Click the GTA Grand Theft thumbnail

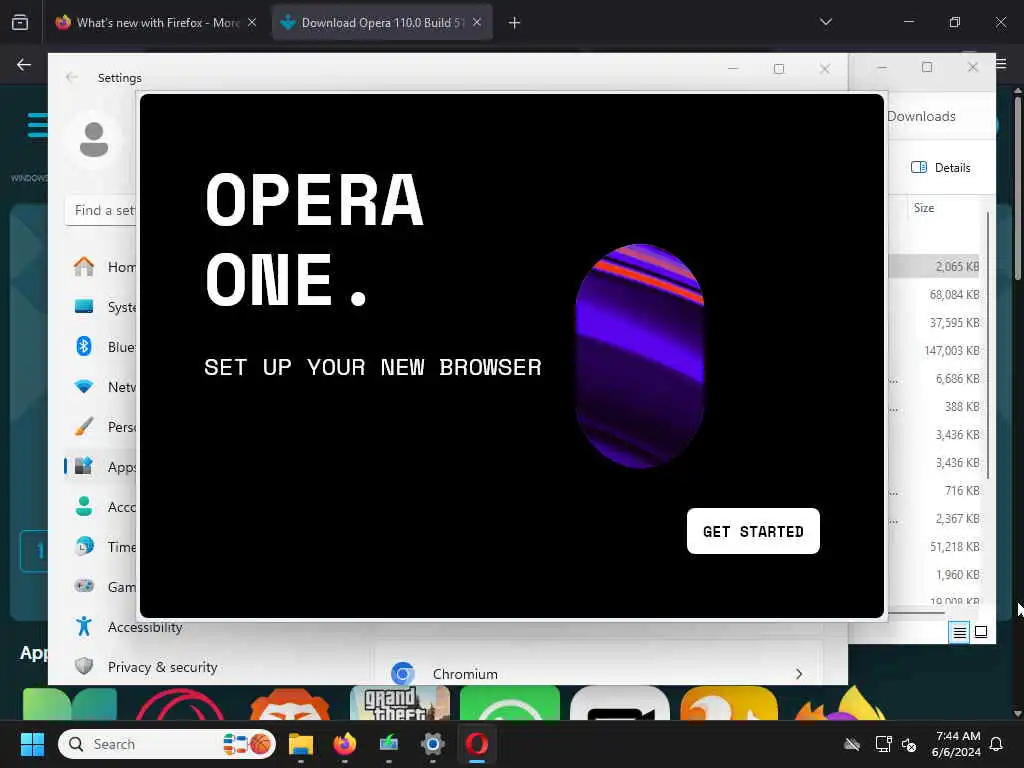pyautogui.click(x=400, y=703)
